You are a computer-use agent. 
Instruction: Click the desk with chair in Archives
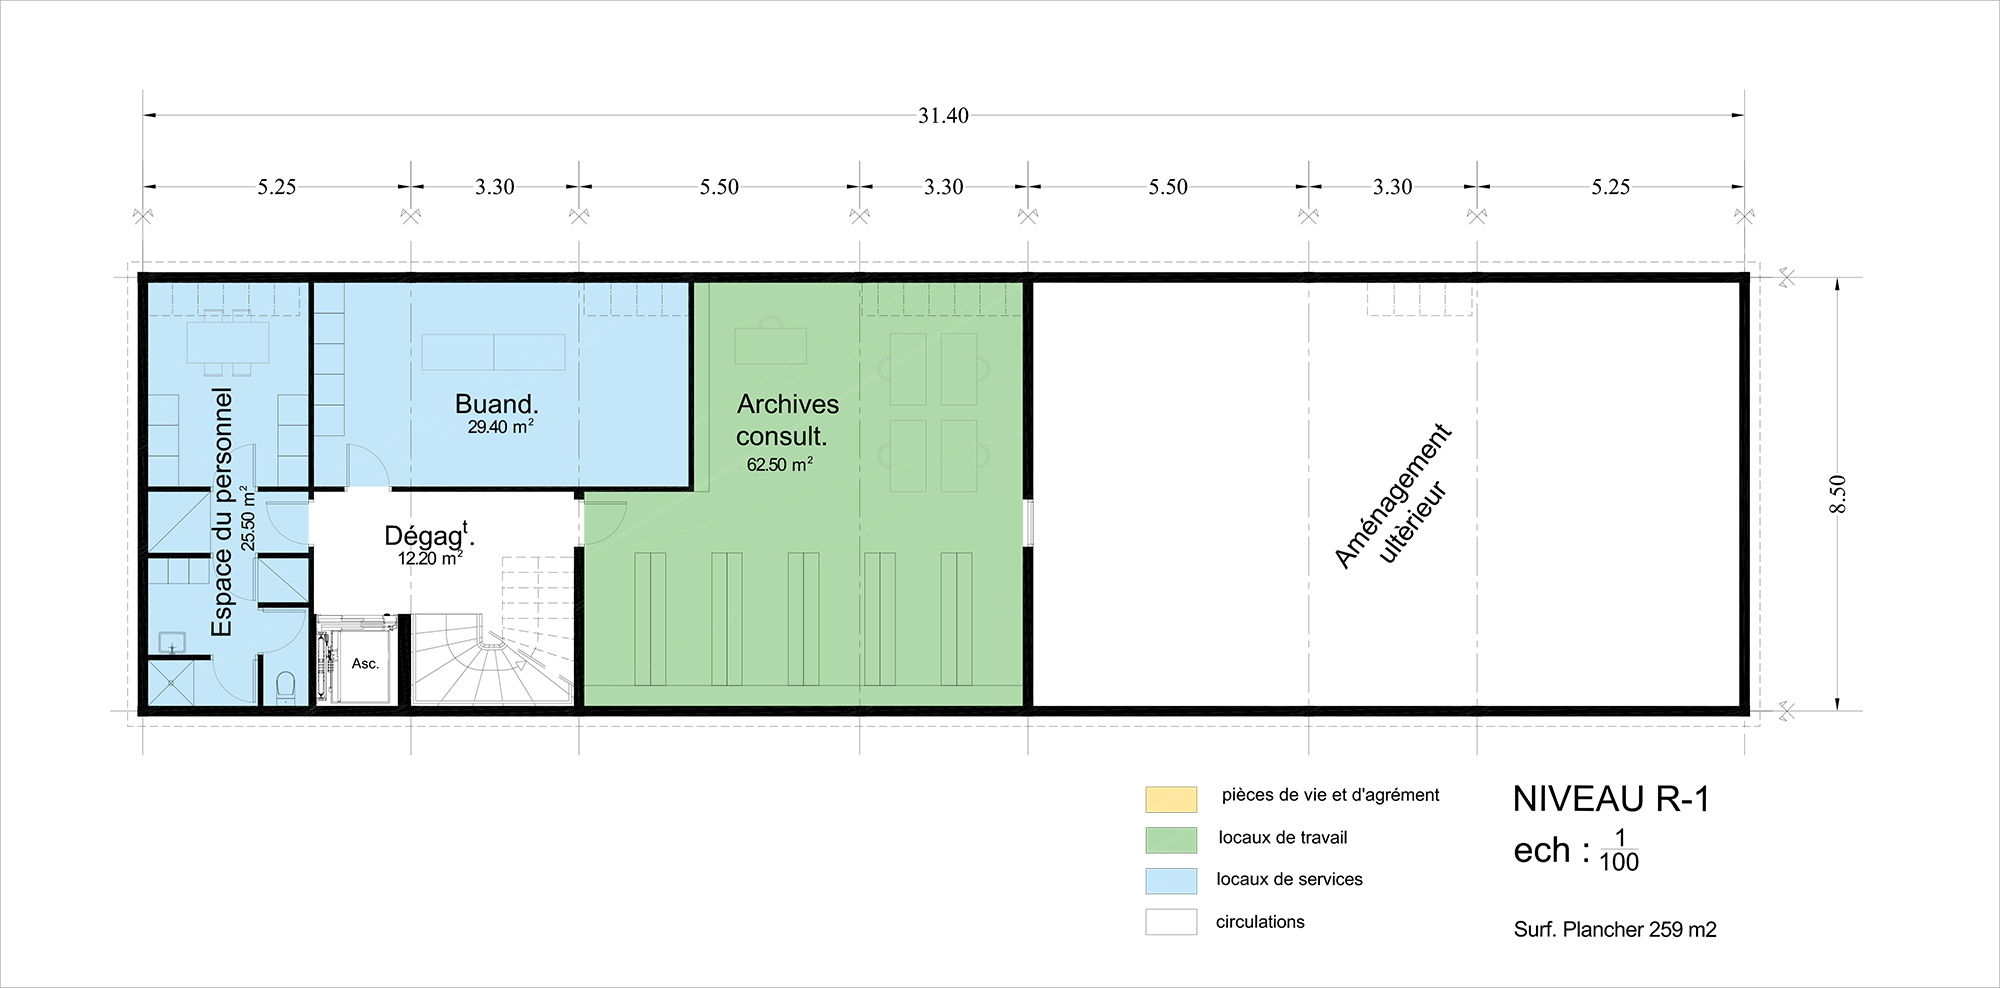tap(770, 345)
